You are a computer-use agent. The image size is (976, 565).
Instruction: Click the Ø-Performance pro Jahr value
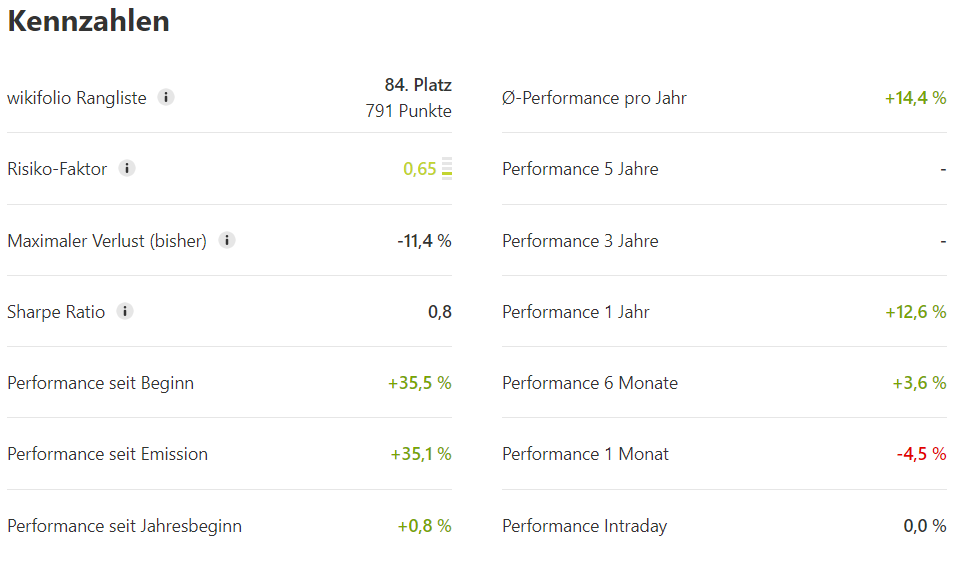click(916, 98)
